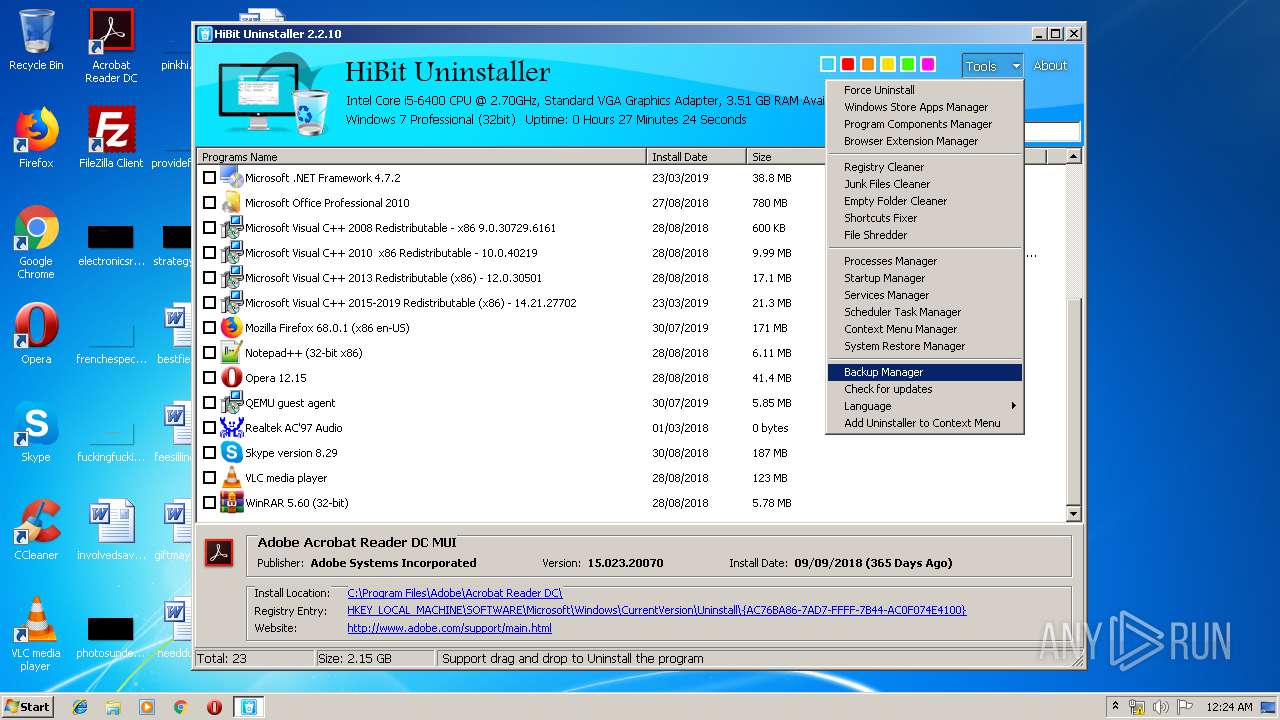Click Chrome icon in the taskbar
This screenshot has width=1280, height=720.
coord(180,707)
